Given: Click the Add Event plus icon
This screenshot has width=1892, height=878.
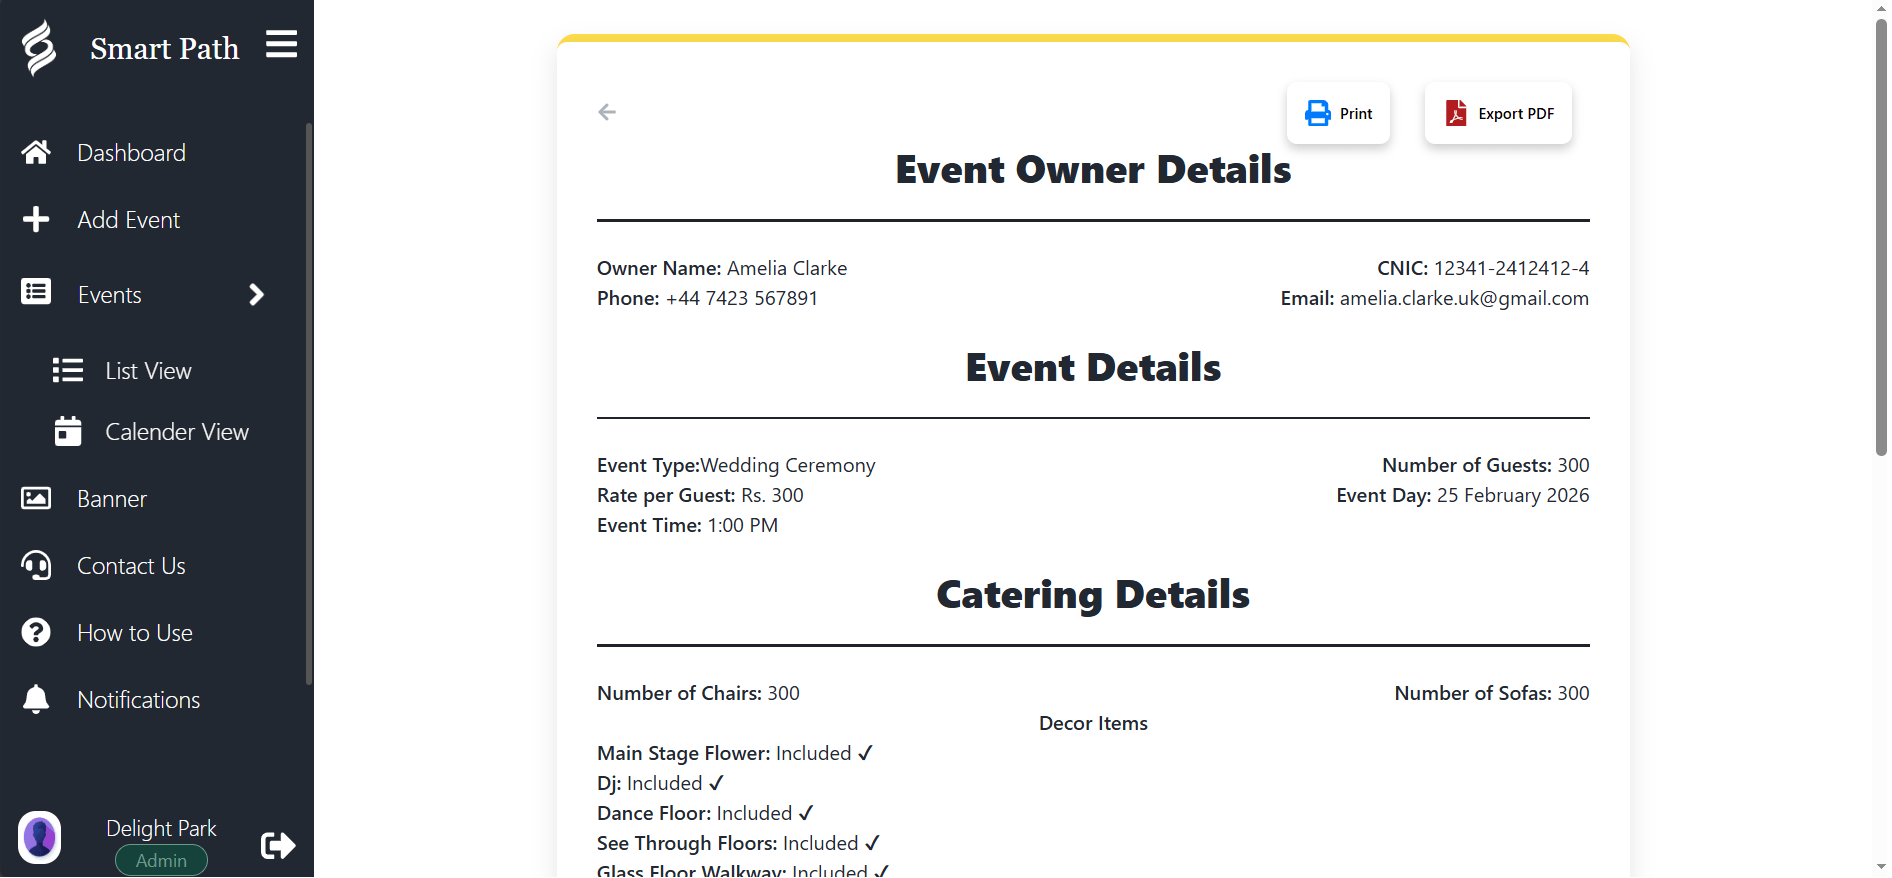Looking at the screenshot, I should [x=36, y=219].
